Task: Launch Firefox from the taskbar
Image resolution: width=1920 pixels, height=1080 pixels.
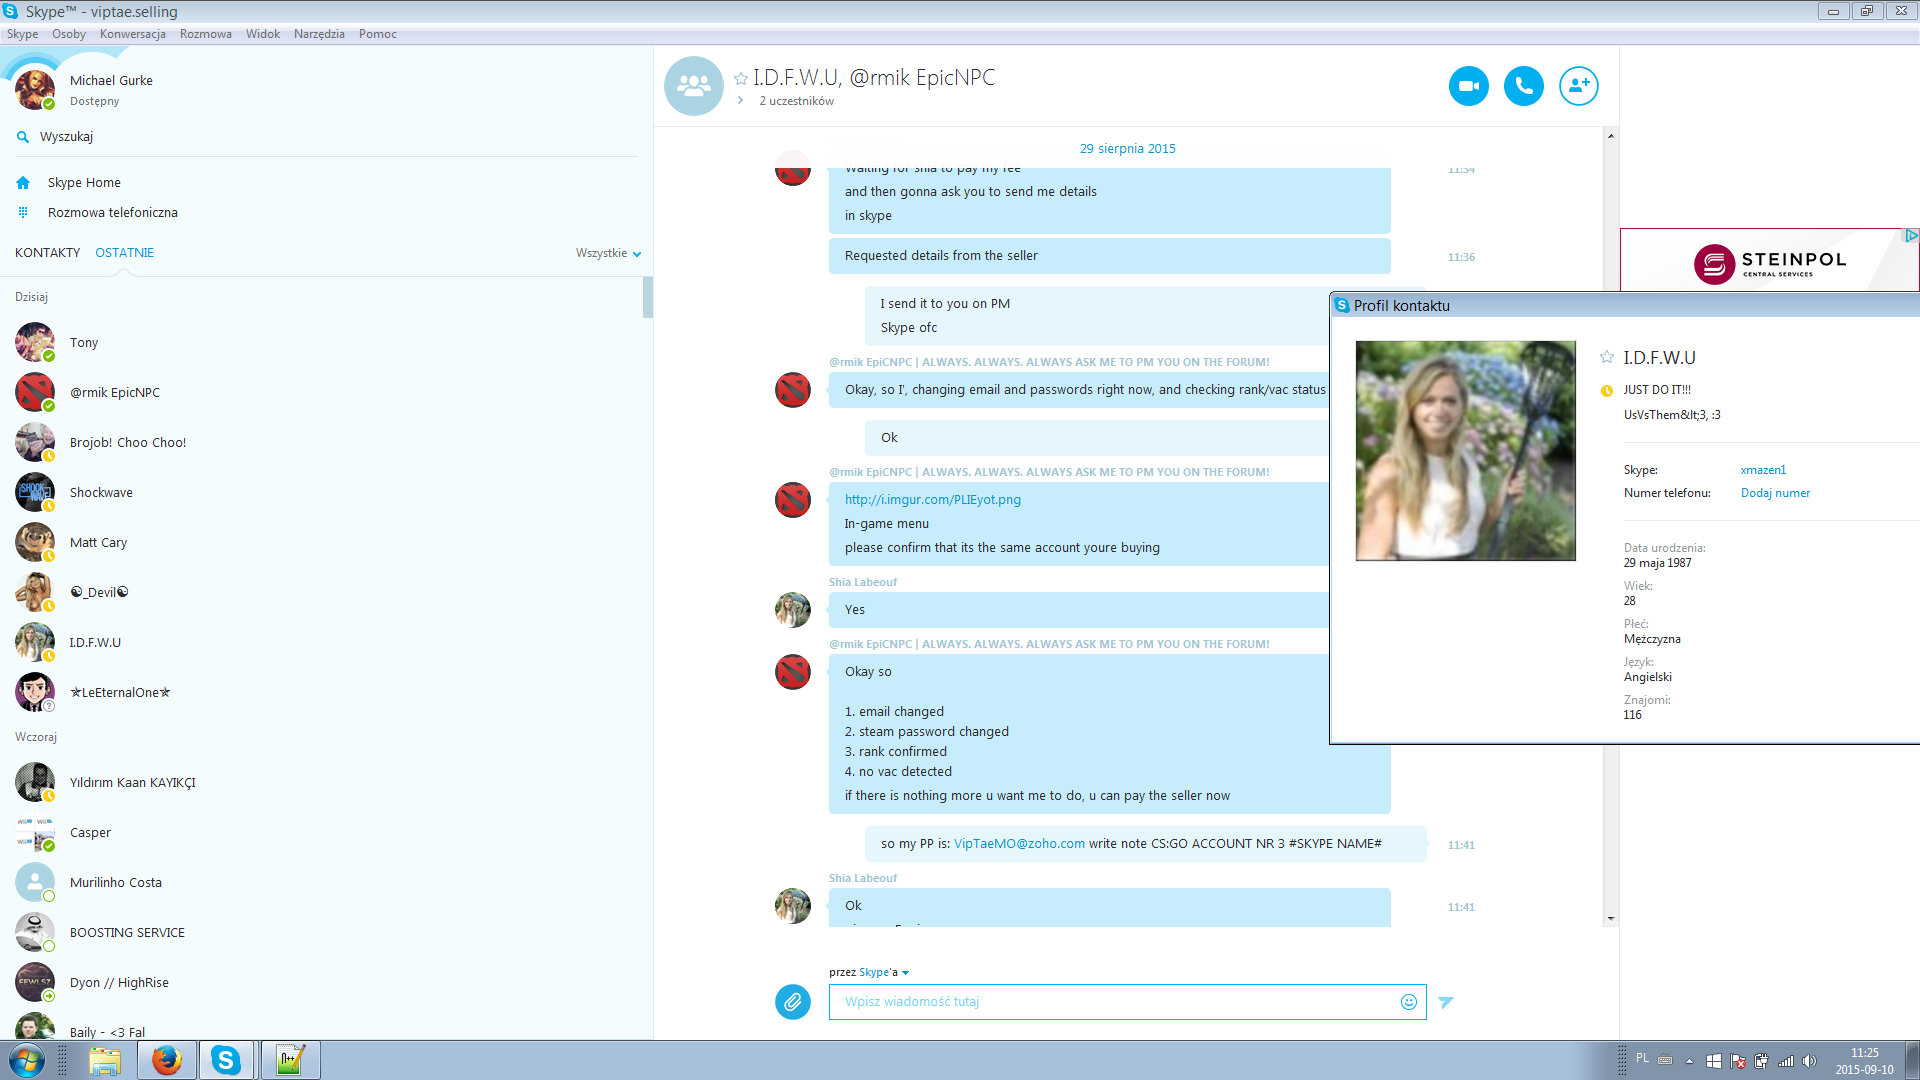Action: pyautogui.click(x=166, y=1060)
